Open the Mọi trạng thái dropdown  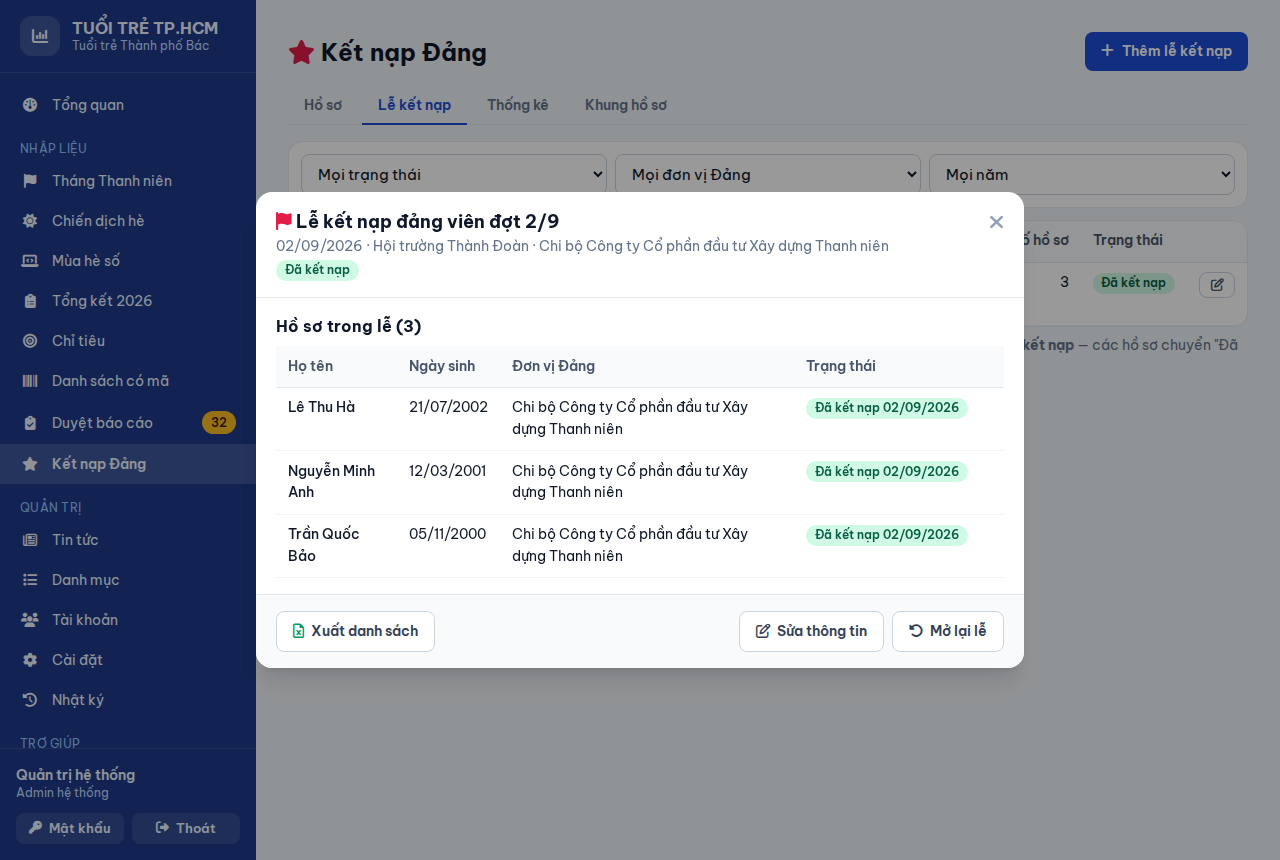point(454,174)
